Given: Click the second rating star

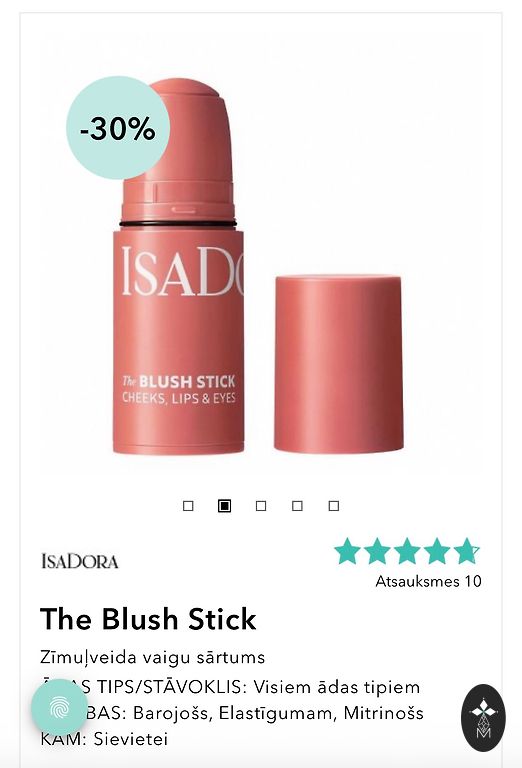Looking at the screenshot, I should tap(378, 551).
